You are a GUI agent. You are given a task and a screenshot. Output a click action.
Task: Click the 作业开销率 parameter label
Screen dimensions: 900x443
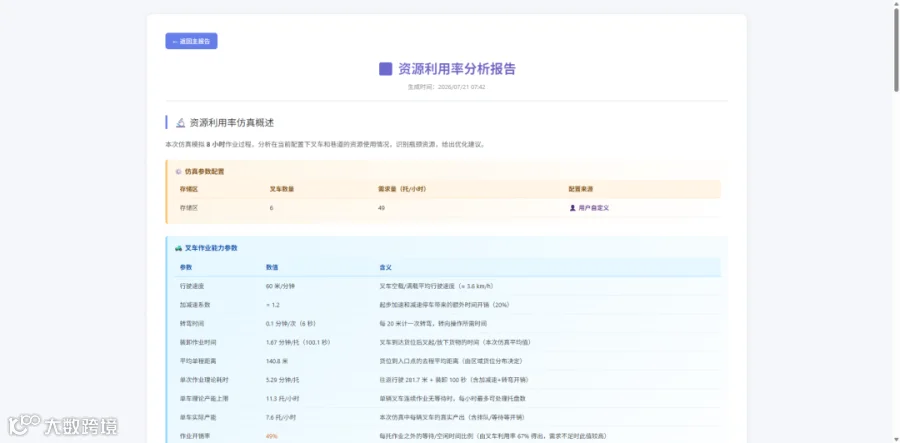pyautogui.click(x=195, y=437)
